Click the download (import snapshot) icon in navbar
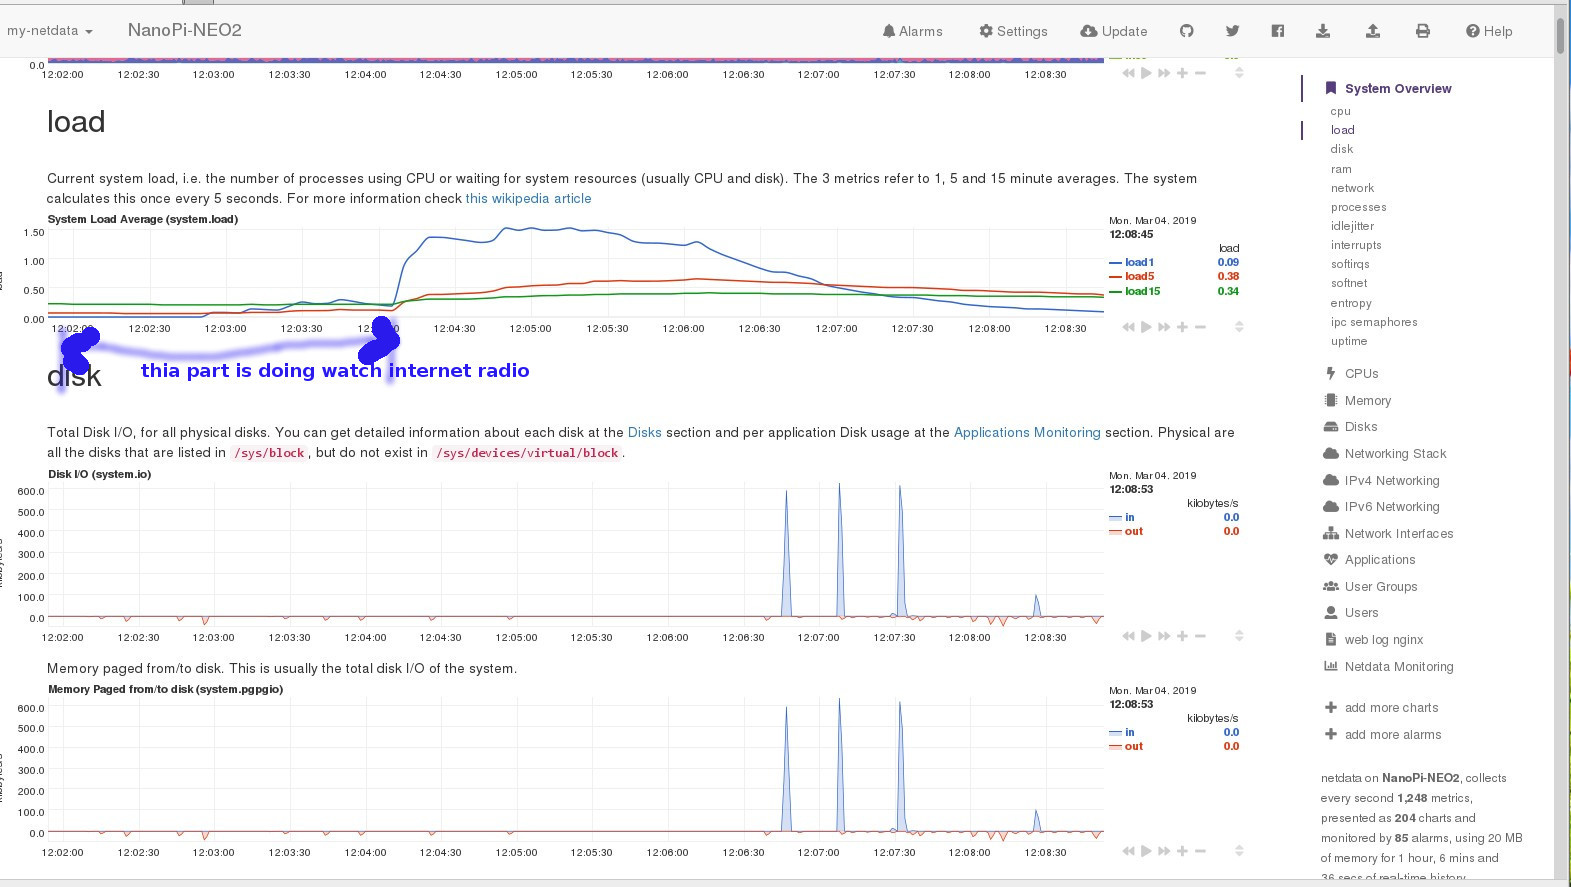The image size is (1571, 887). point(1323,31)
